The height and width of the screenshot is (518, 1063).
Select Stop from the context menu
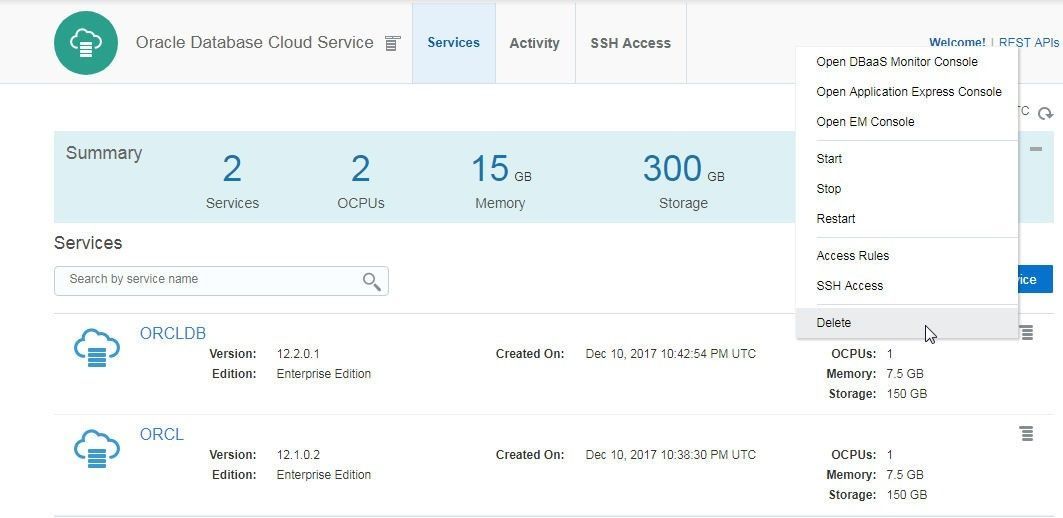[906, 188]
